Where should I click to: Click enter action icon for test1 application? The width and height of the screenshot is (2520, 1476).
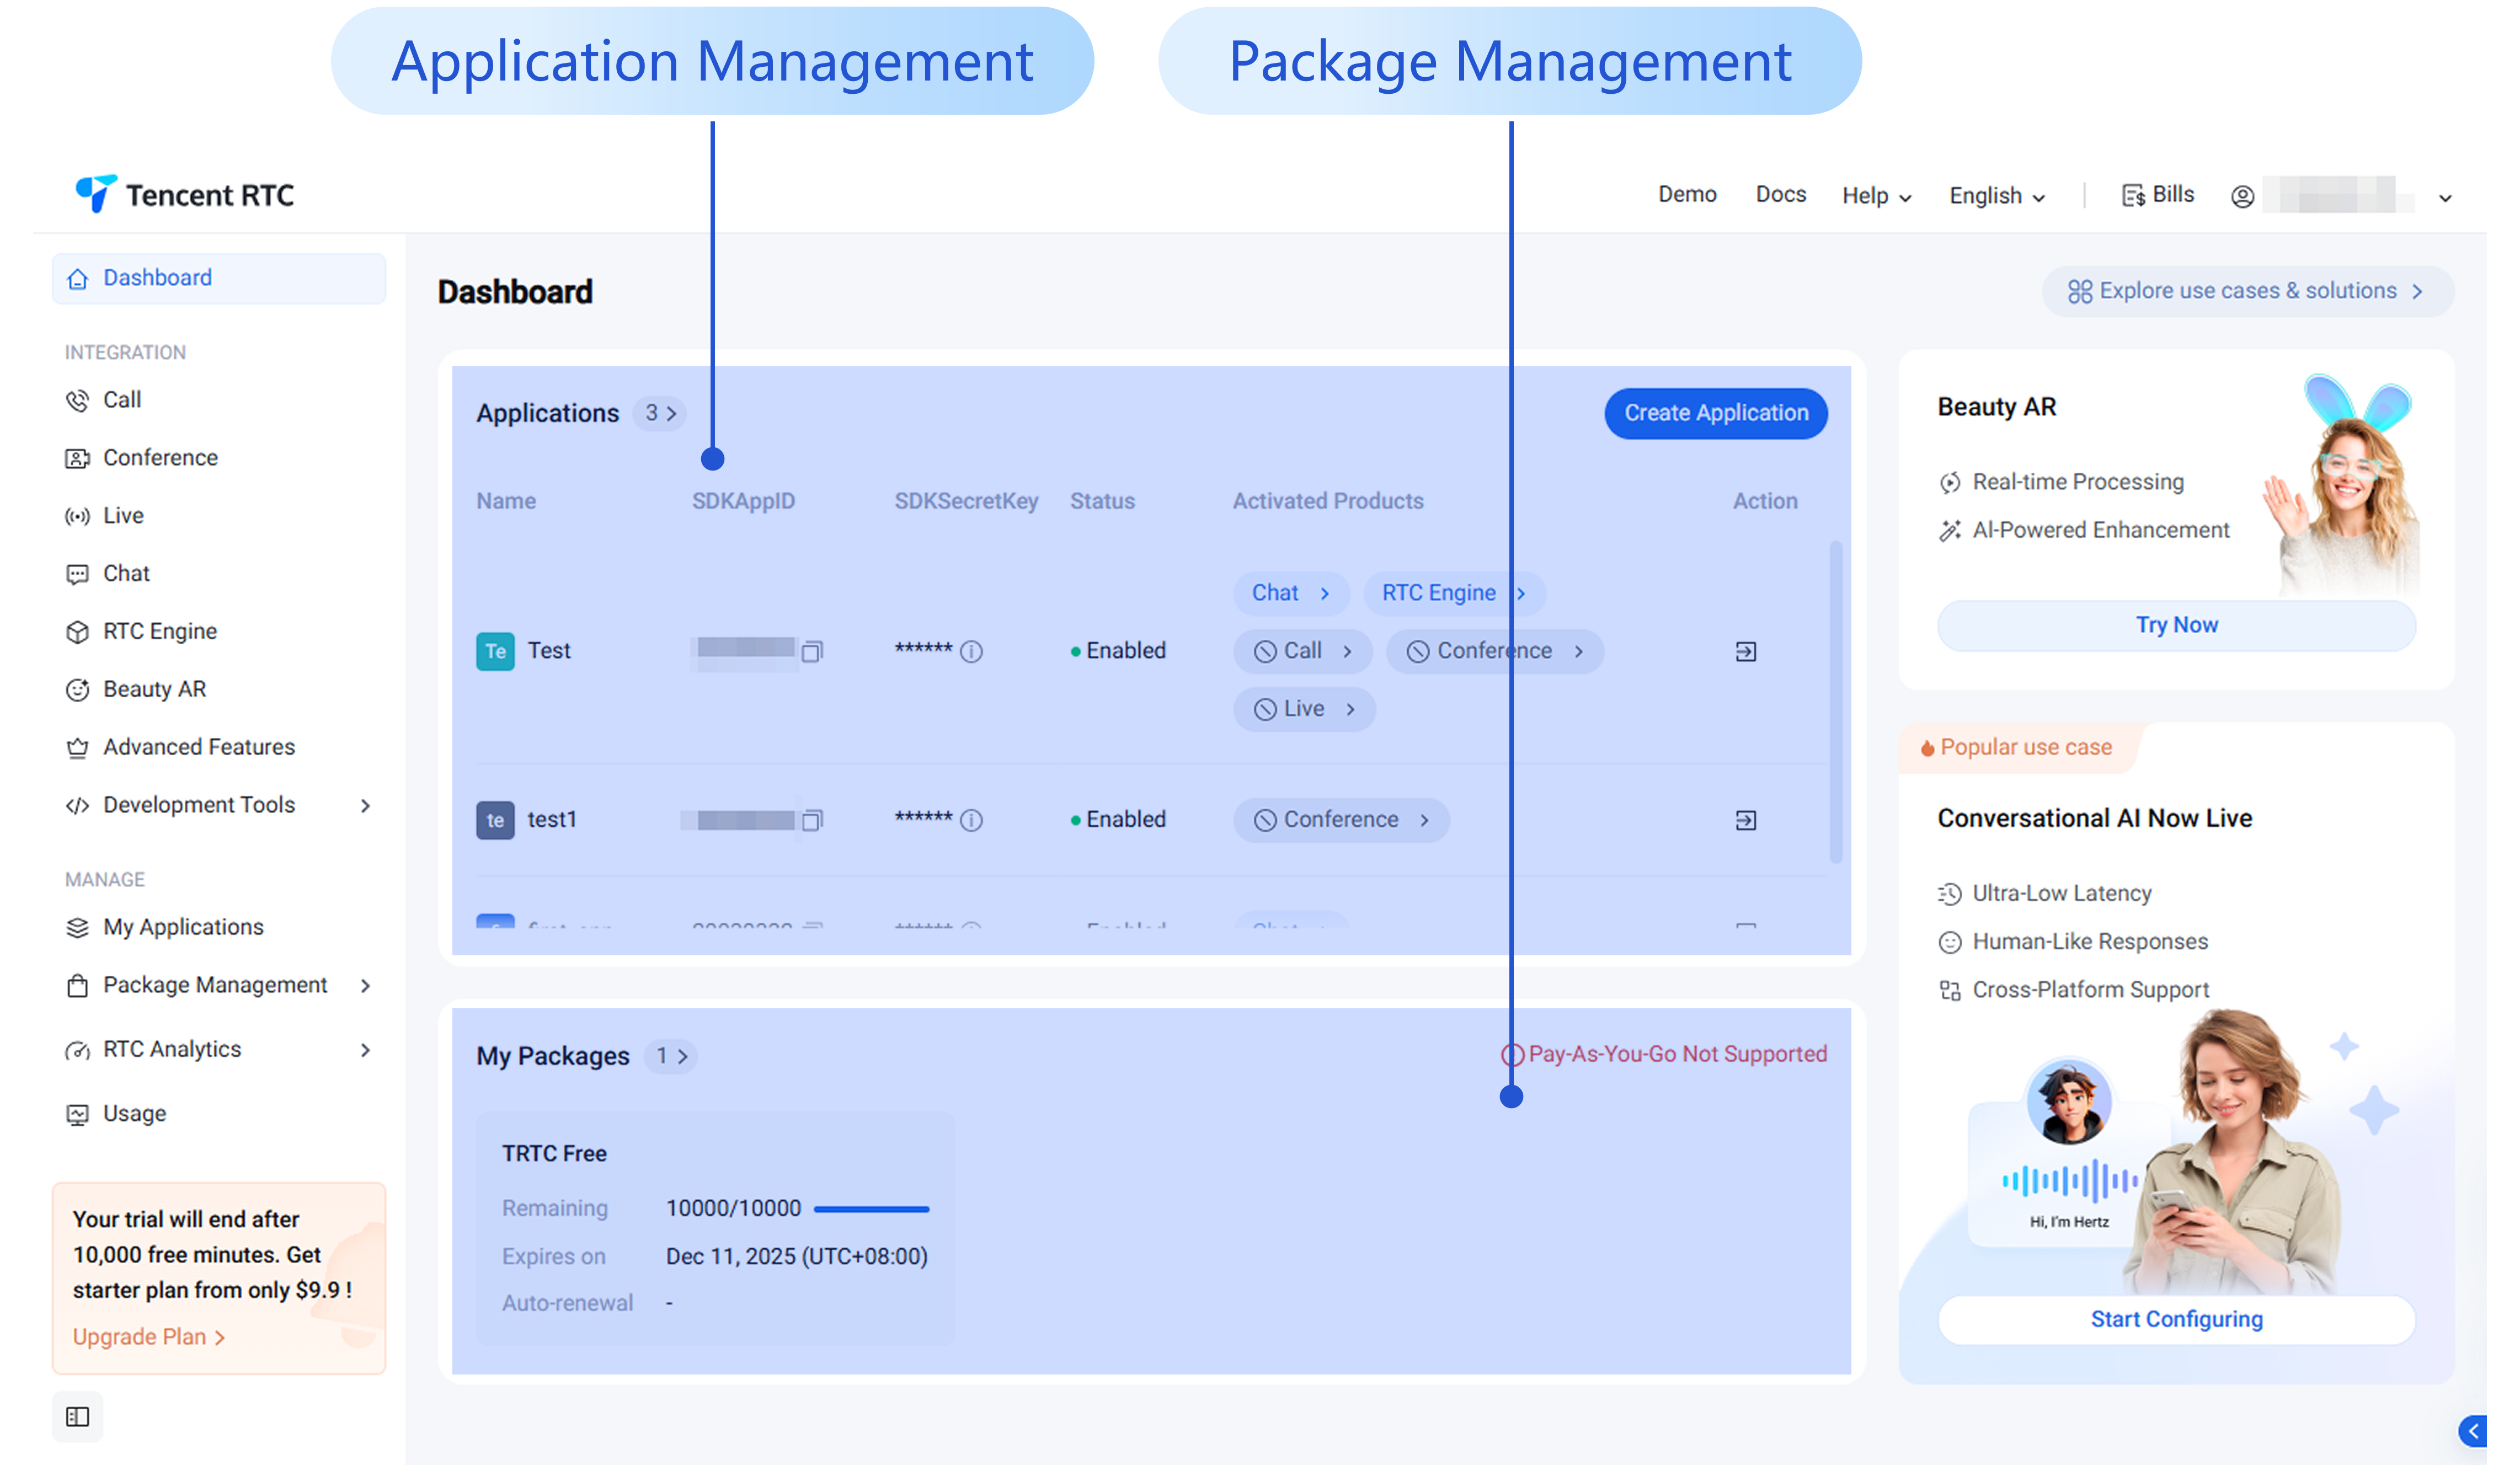click(1746, 821)
